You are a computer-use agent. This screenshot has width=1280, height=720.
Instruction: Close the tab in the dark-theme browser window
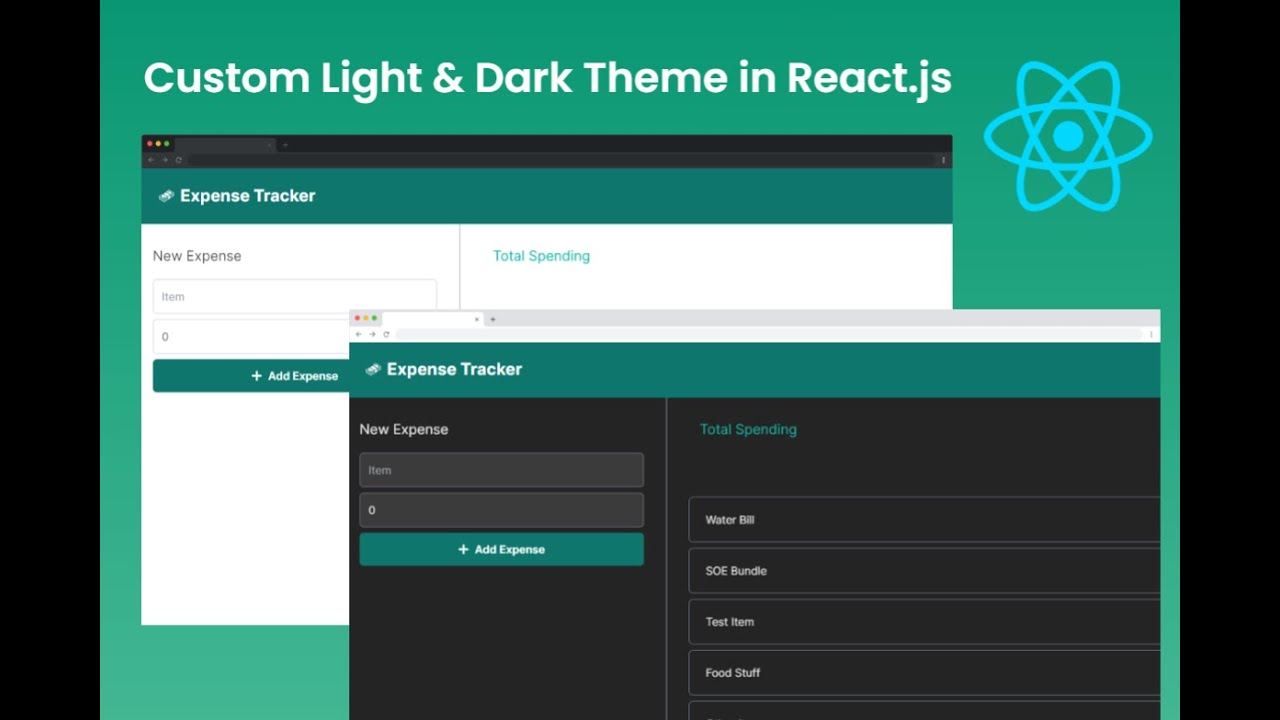point(477,319)
